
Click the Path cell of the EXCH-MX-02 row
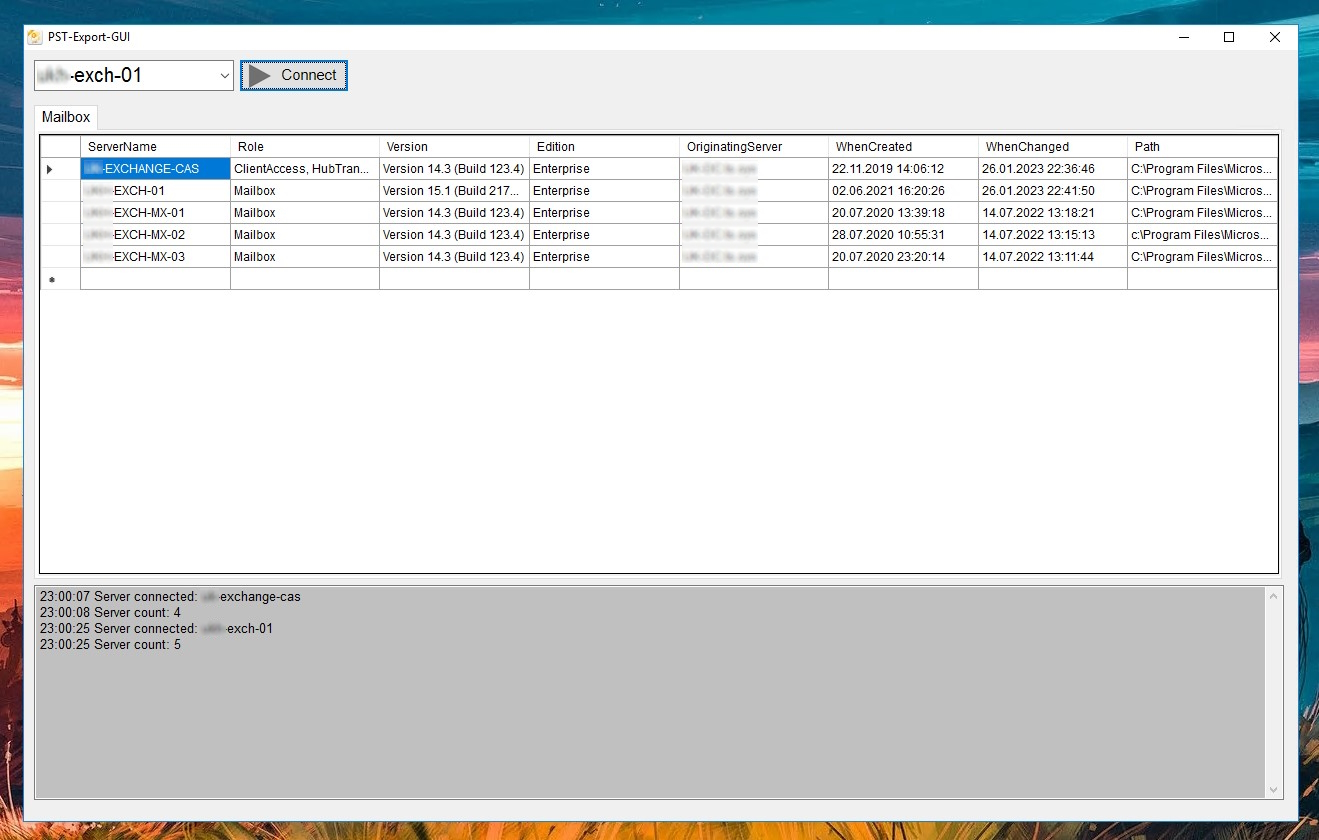click(1202, 235)
